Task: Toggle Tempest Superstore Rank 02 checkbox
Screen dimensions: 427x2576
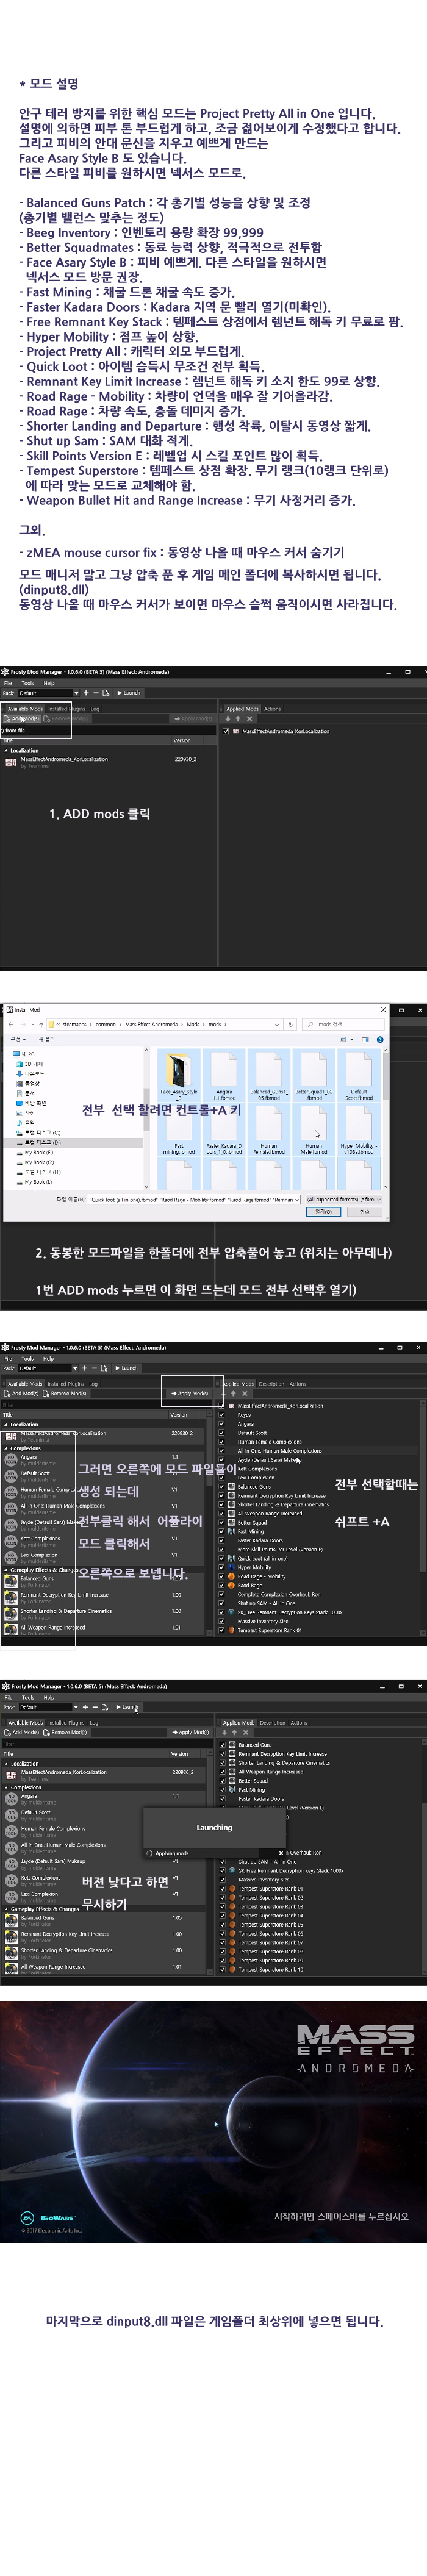Action: tap(222, 1898)
